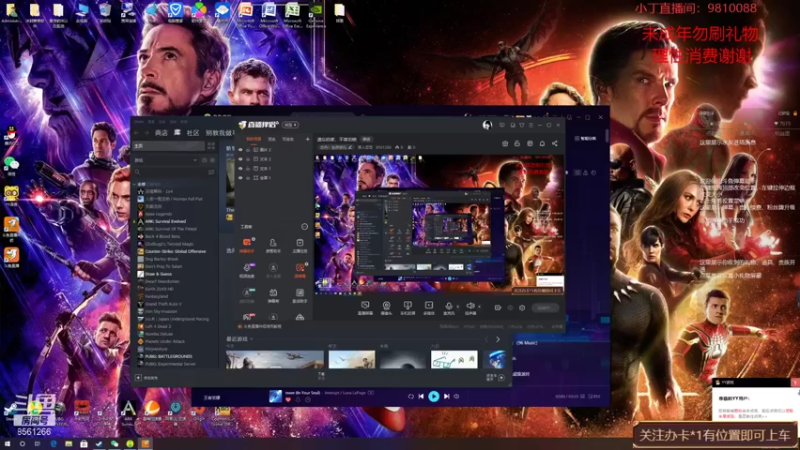Open the second toolbox tool, person icon

tap(273, 242)
